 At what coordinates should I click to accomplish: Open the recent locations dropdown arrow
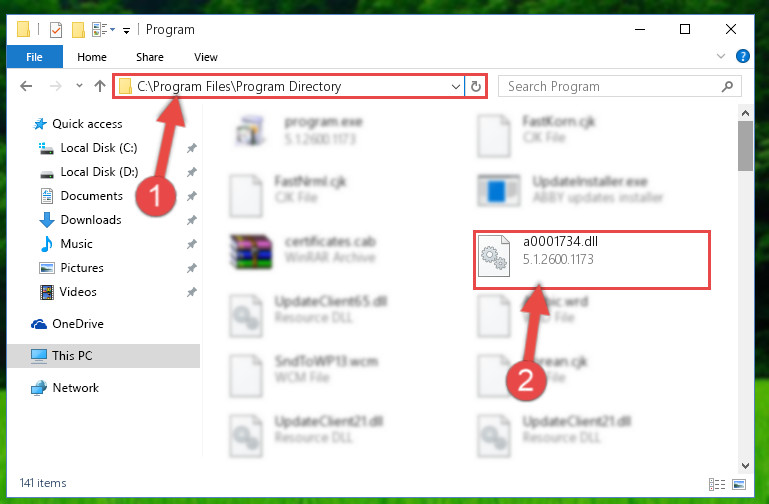pyautogui.click(x=79, y=86)
